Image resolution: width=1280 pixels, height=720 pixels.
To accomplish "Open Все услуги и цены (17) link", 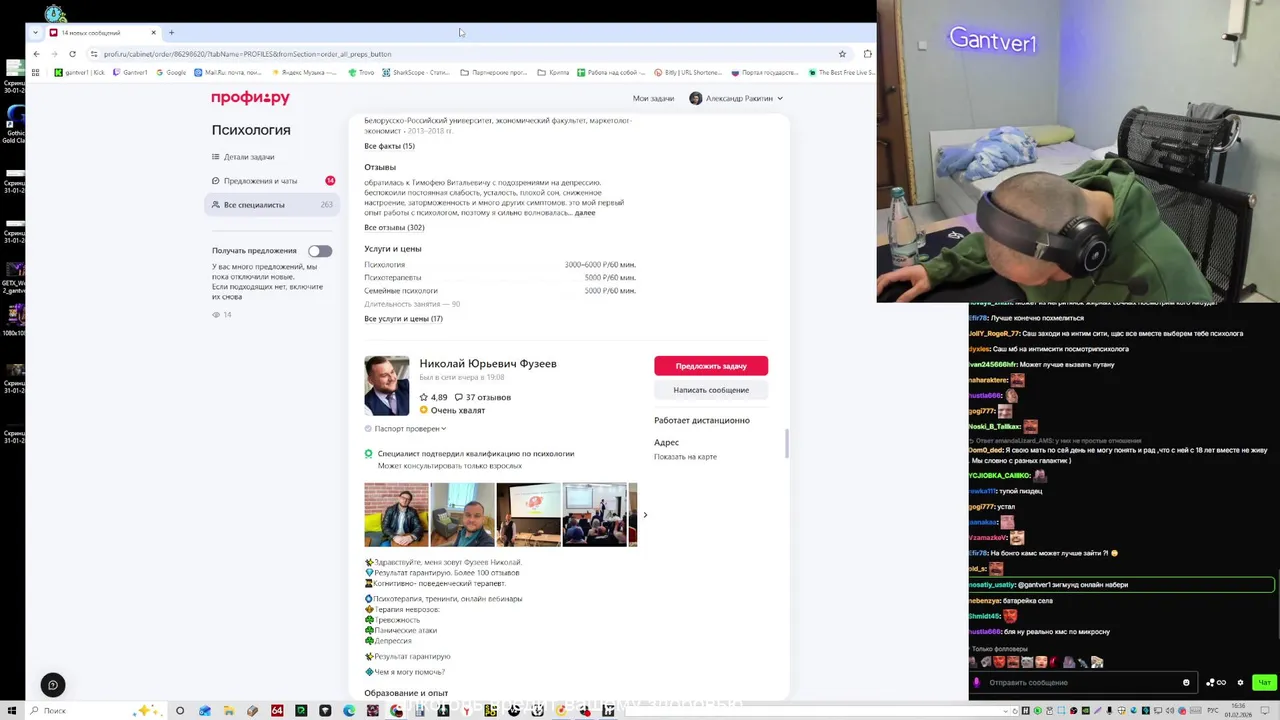I will [x=403, y=318].
